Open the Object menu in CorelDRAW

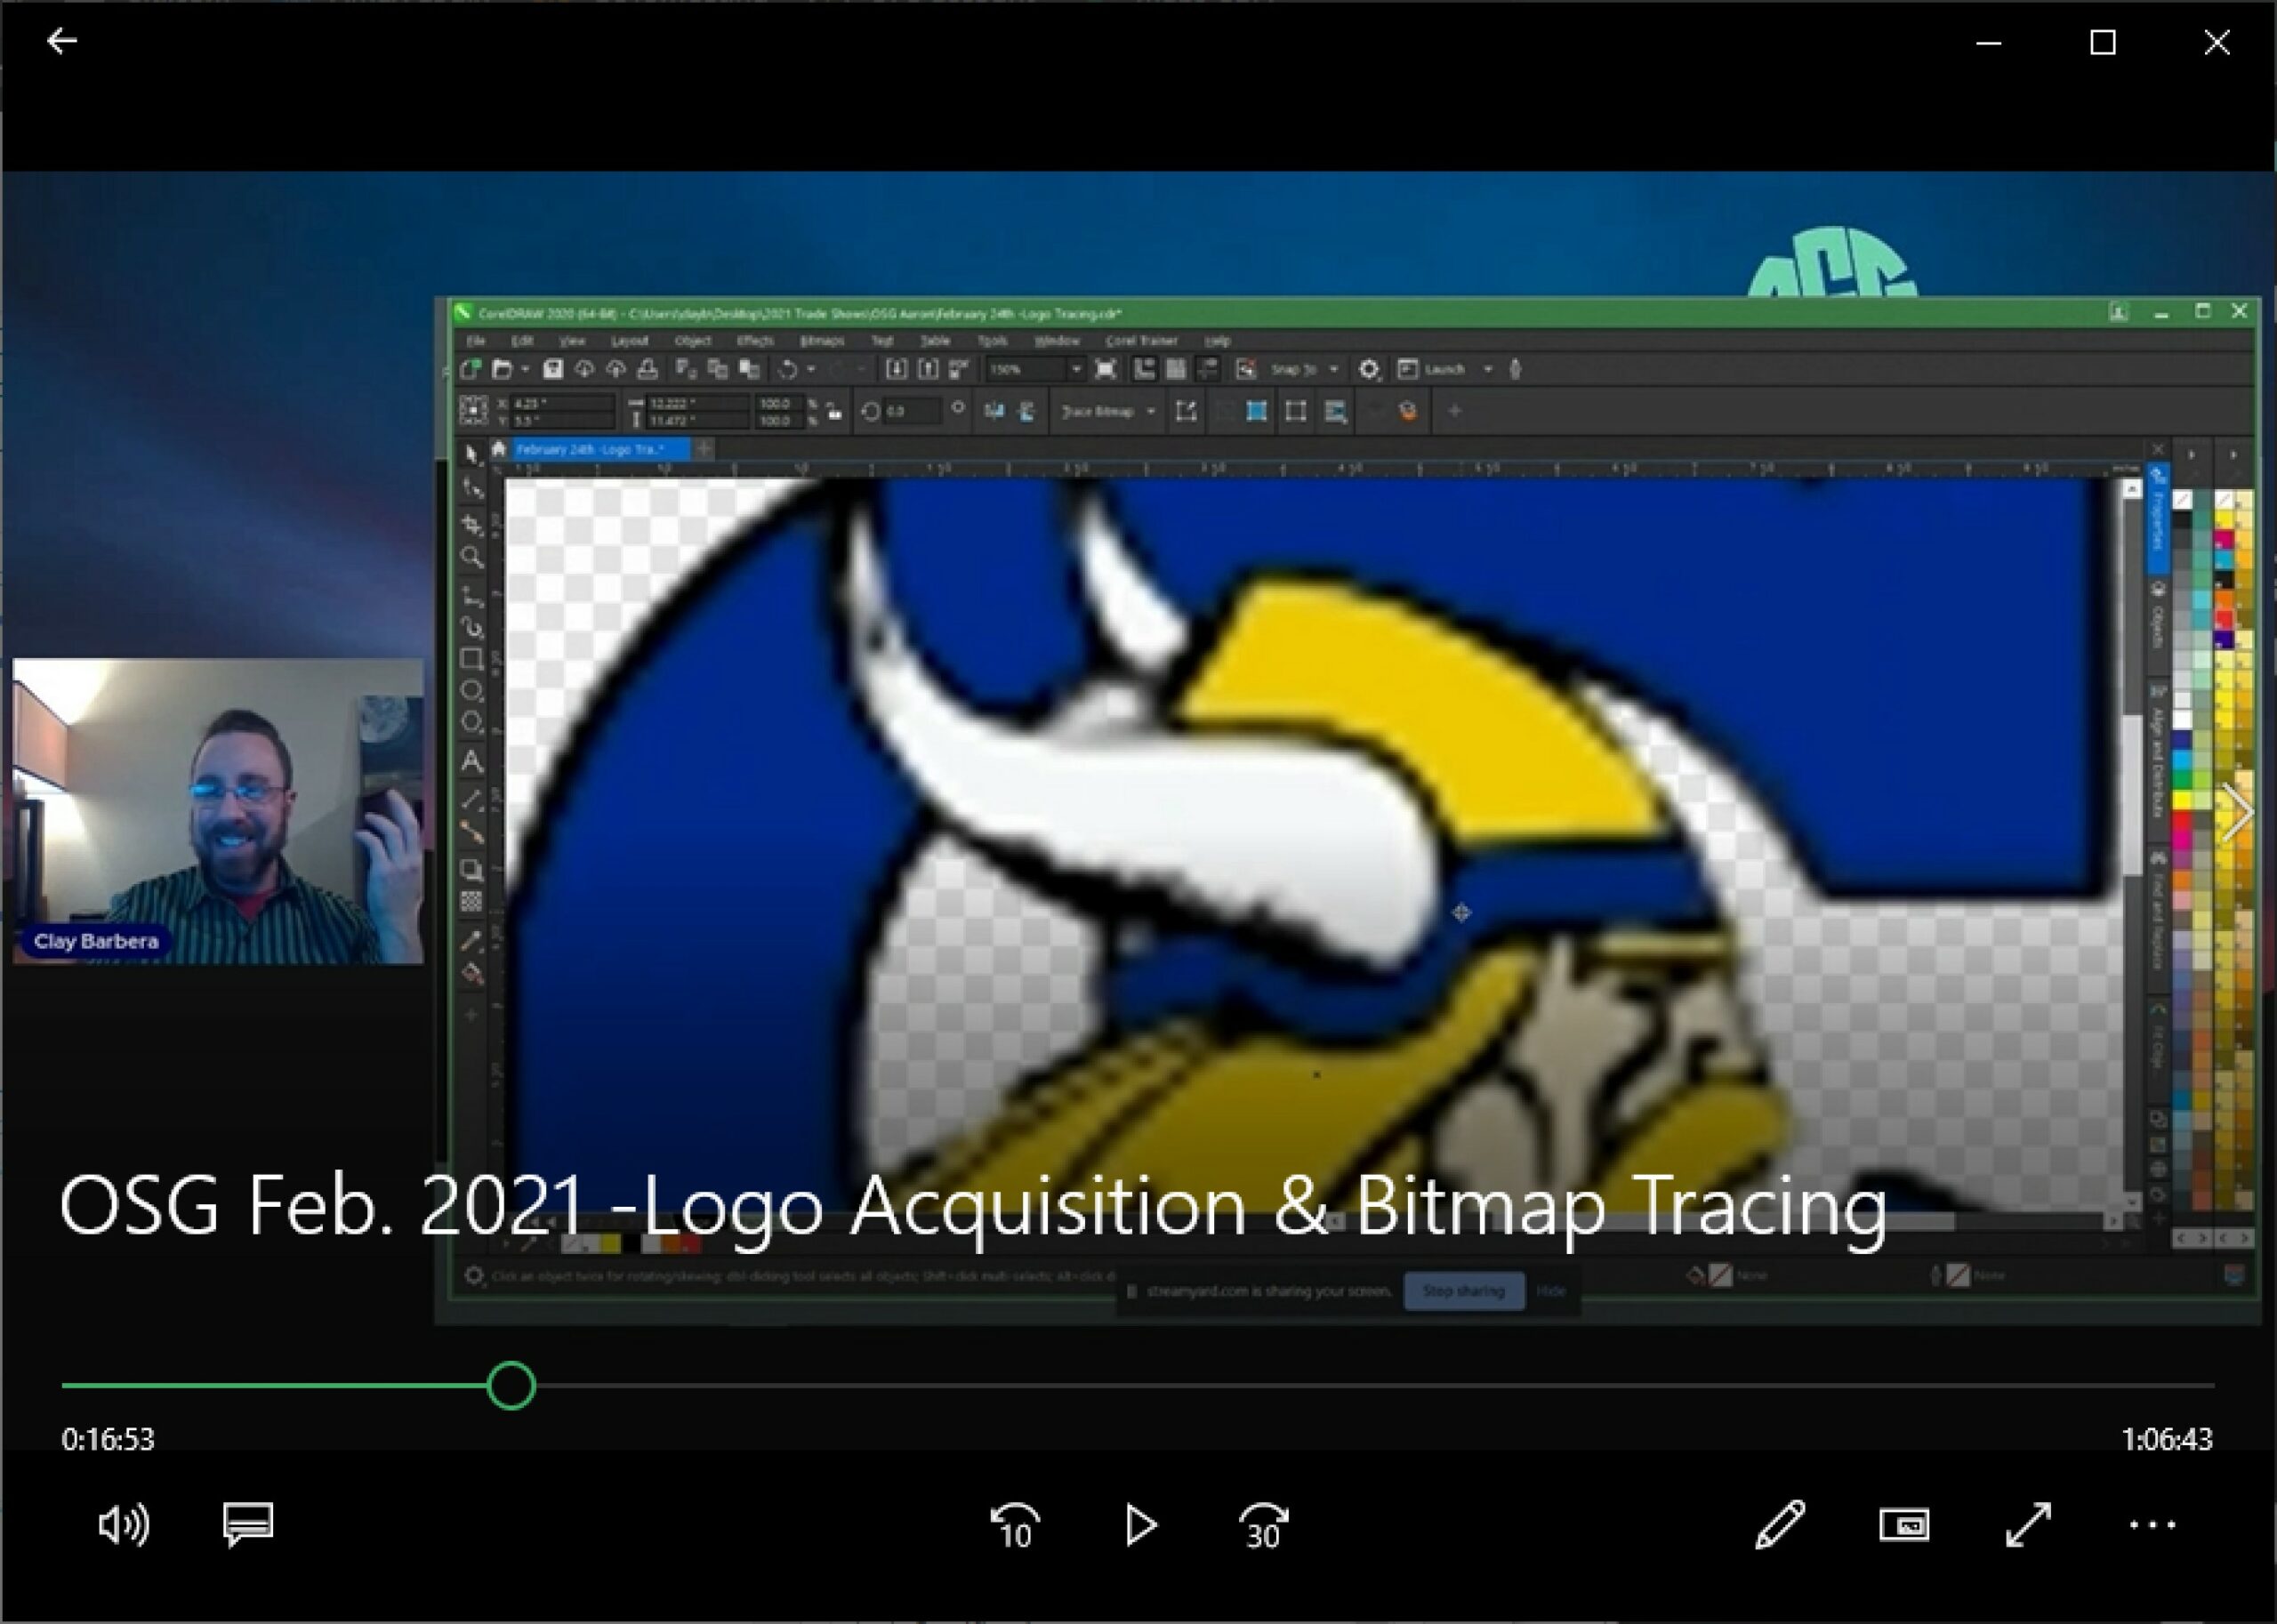click(x=692, y=341)
